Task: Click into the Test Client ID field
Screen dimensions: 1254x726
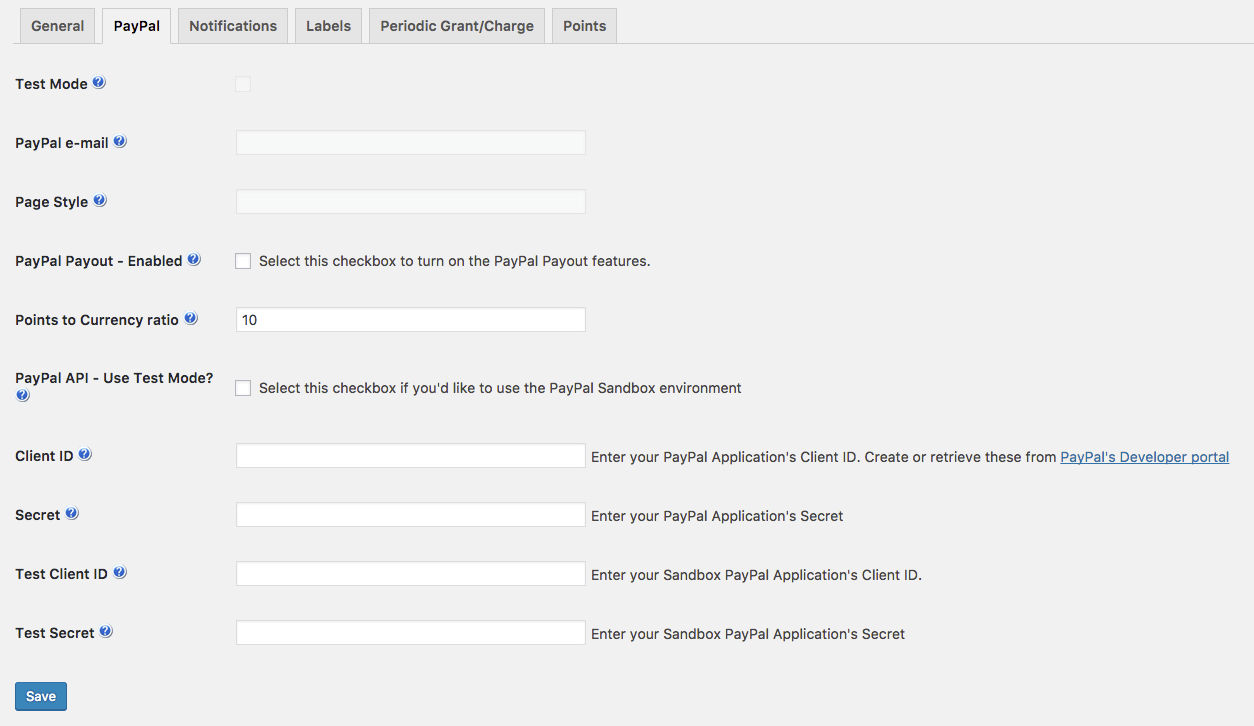Action: tap(410, 574)
